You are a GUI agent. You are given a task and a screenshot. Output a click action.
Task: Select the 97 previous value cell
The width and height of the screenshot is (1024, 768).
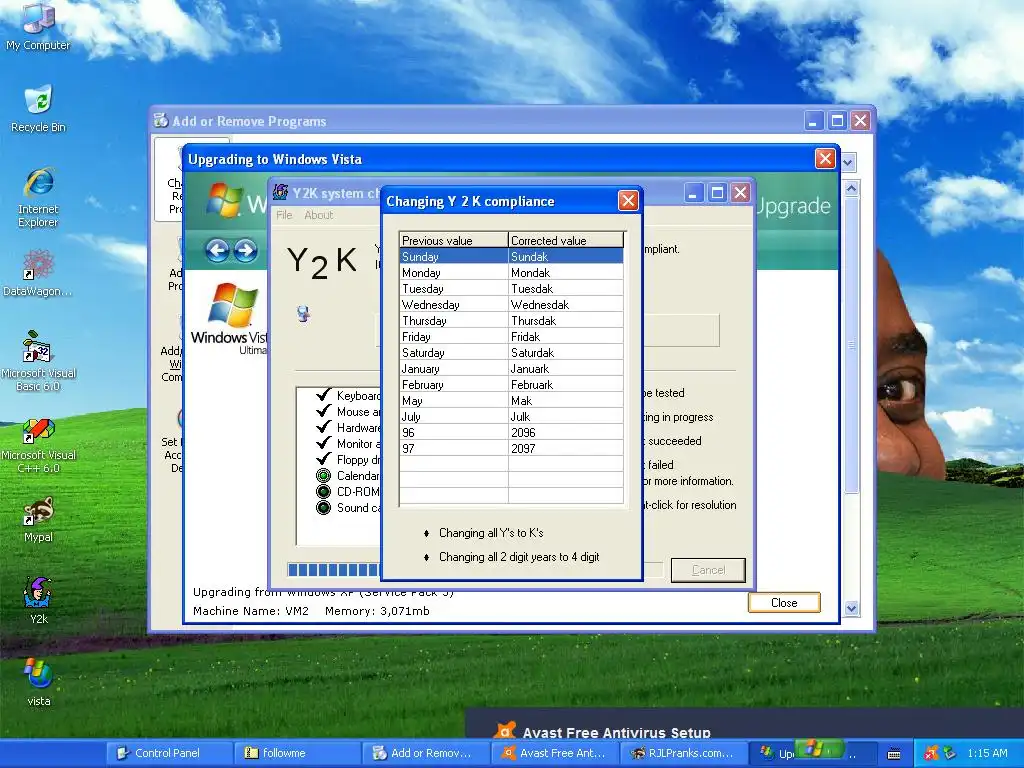tap(453, 449)
